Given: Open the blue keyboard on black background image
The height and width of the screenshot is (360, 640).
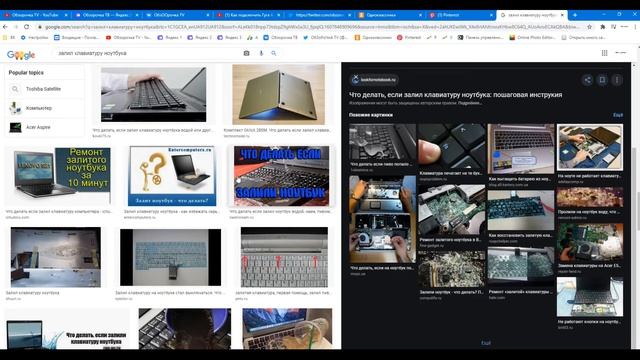Looking at the screenshot, I should (x=170, y=257).
